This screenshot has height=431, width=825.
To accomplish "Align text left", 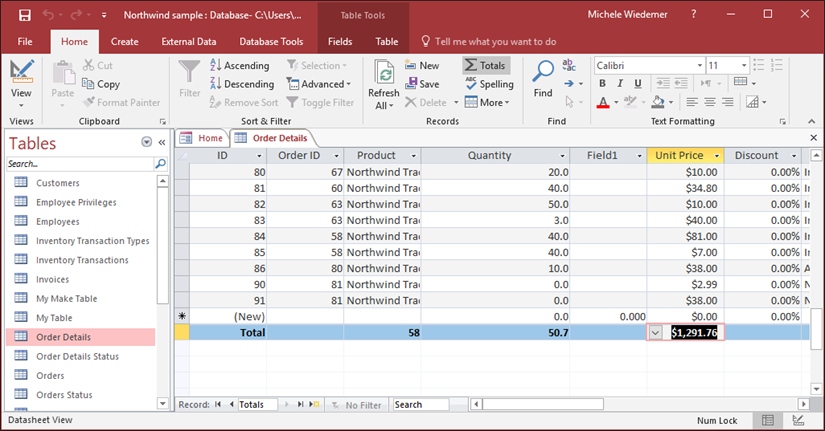I will 692,102.
